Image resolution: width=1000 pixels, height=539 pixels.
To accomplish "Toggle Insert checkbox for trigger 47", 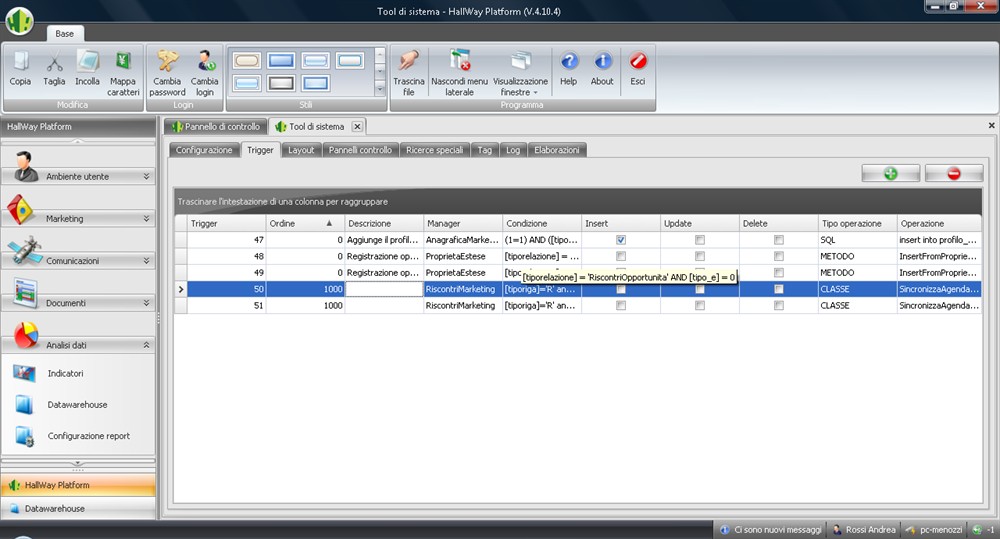I will pyautogui.click(x=621, y=240).
